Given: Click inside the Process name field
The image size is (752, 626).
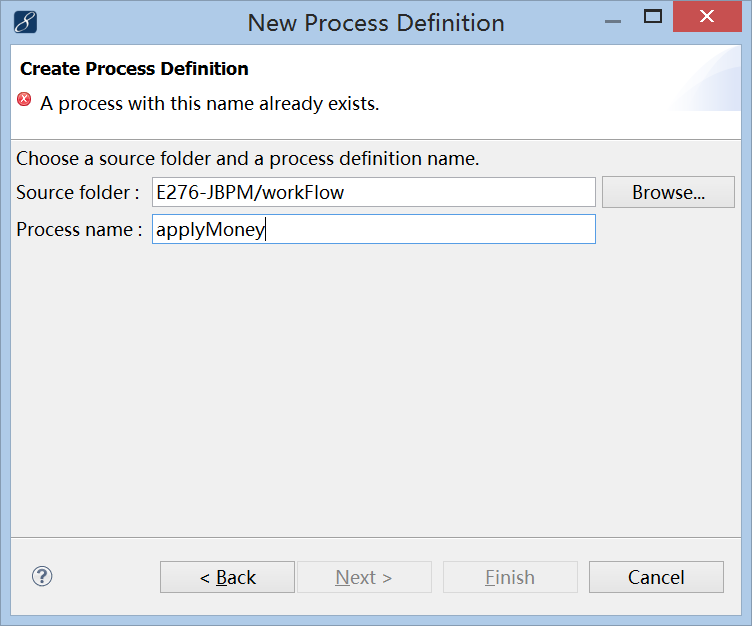Looking at the screenshot, I should point(430,229).
